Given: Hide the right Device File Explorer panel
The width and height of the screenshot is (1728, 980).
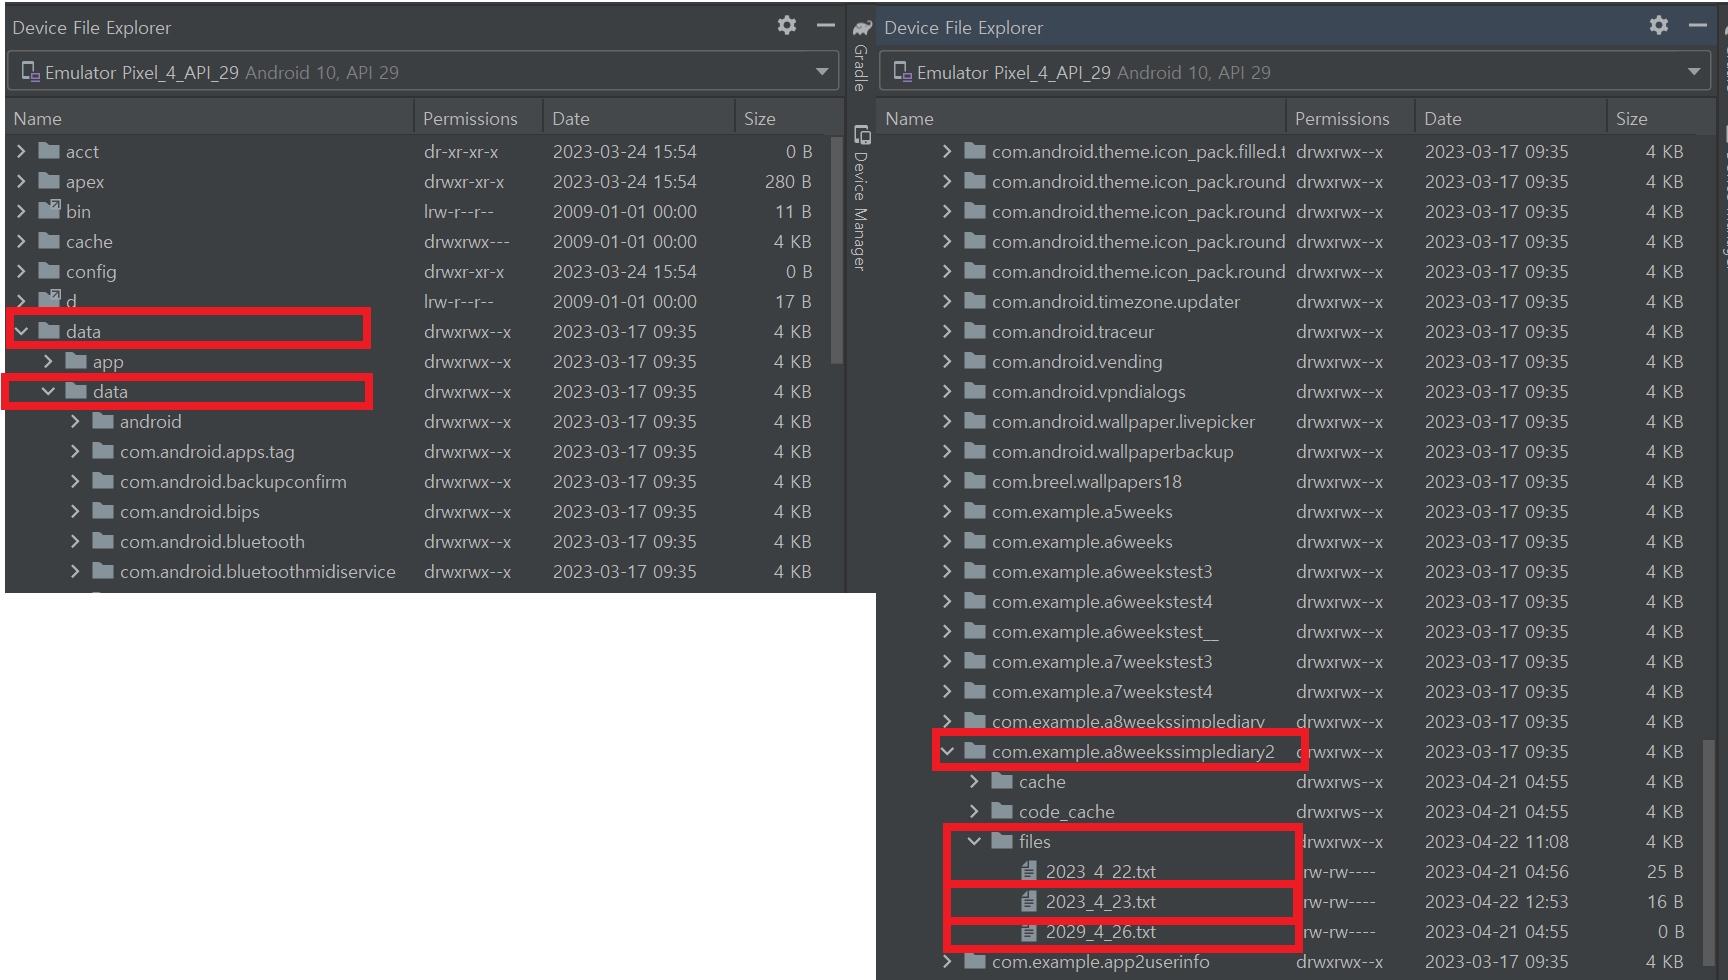Looking at the screenshot, I should [x=1698, y=26].
